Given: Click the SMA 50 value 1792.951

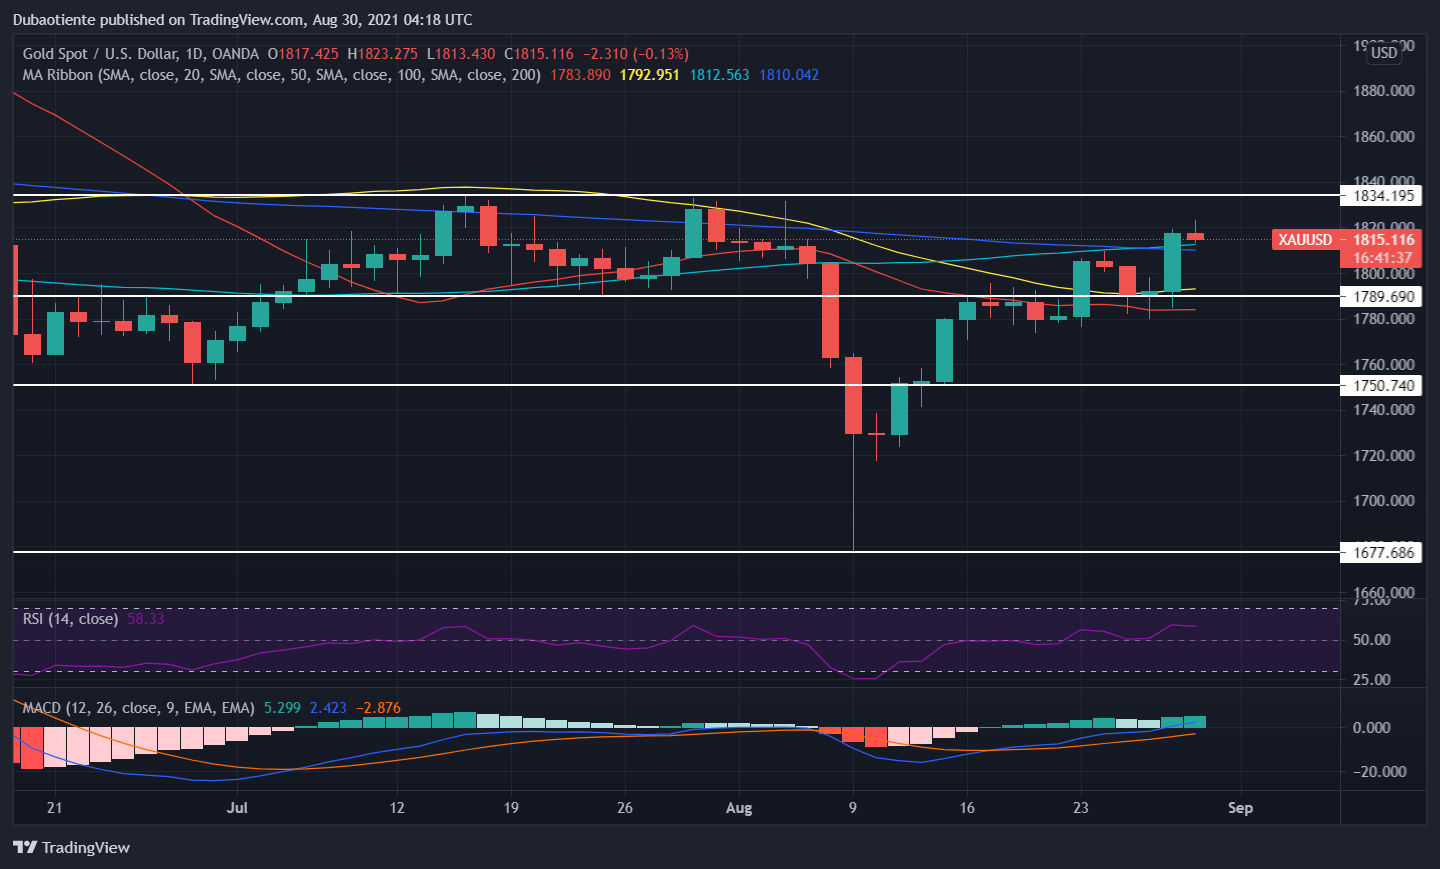Looking at the screenshot, I should tap(649, 75).
